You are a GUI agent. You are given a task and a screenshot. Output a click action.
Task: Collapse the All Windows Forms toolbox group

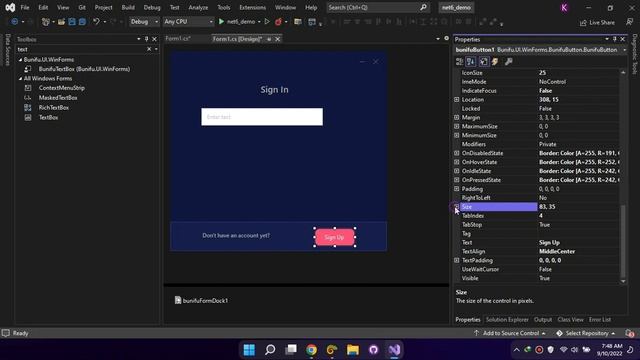click(20, 78)
